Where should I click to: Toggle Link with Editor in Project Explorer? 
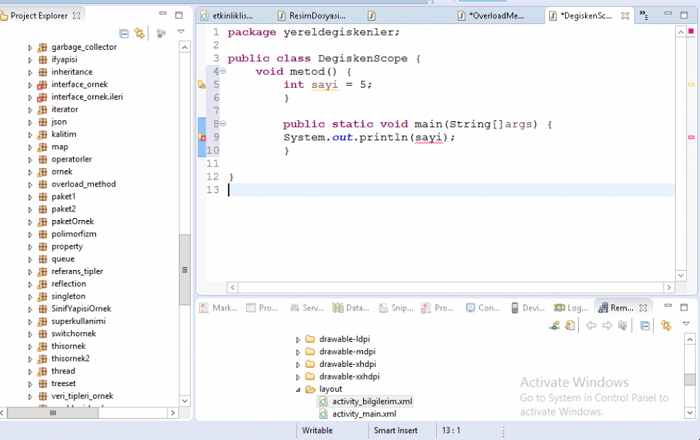pos(140,33)
